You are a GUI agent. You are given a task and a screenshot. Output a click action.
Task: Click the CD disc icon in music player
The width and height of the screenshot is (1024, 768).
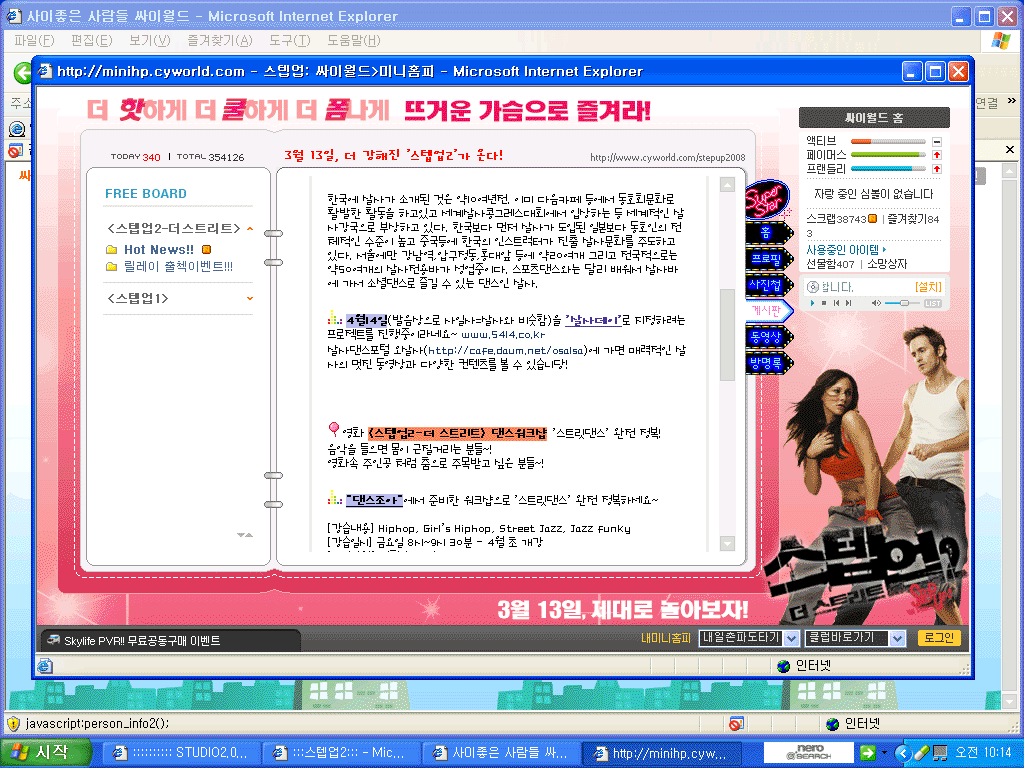tap(813, 287)
